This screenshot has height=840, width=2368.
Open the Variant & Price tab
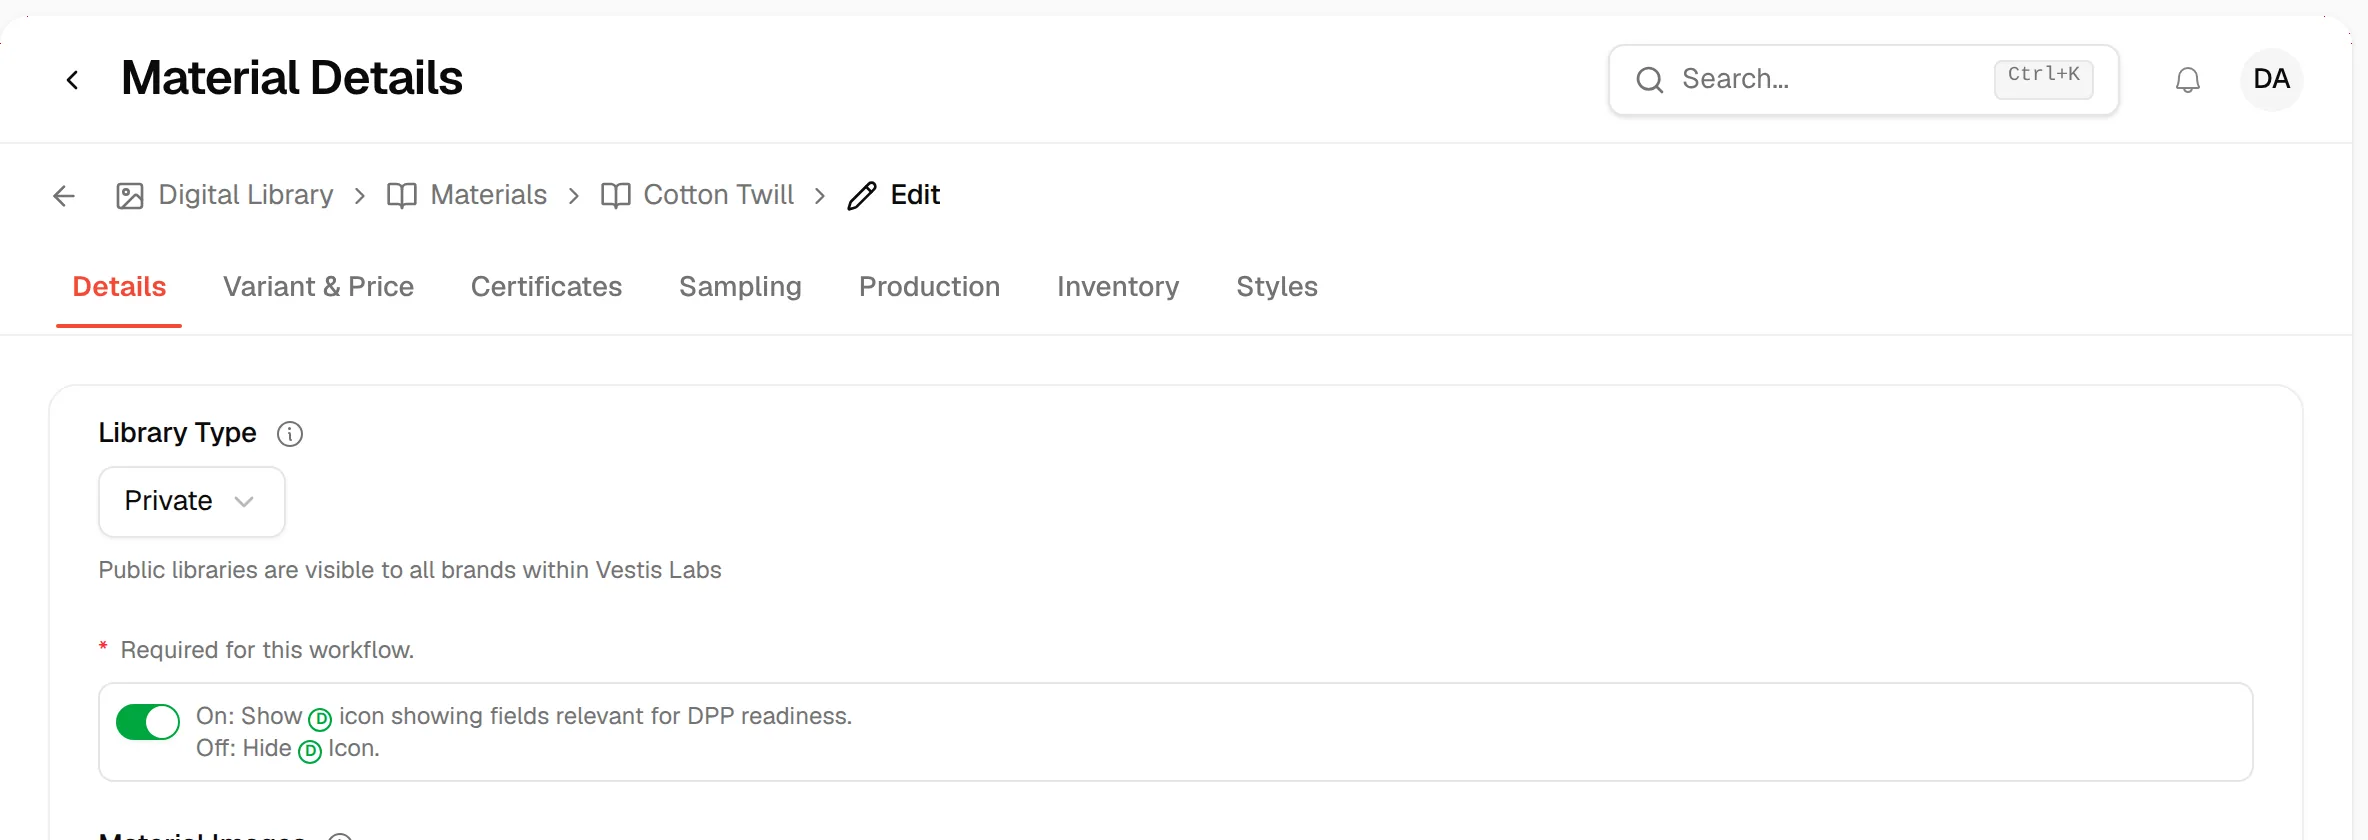[318, 287]
